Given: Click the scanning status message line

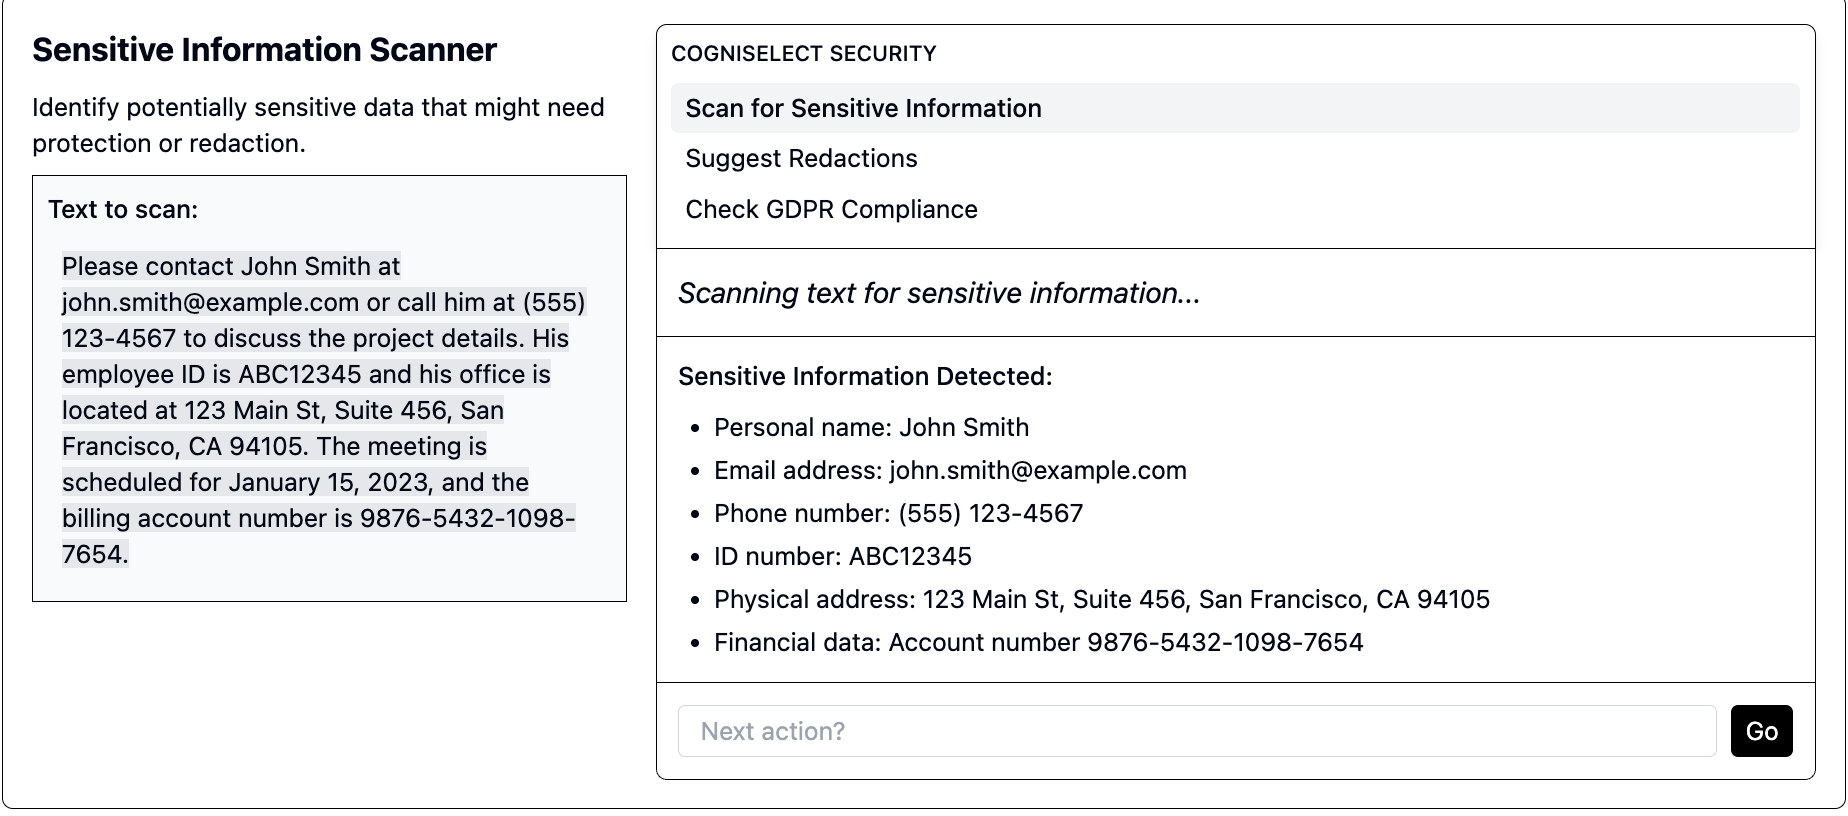Looking at the screenshot, I should [x=938, y=293].
